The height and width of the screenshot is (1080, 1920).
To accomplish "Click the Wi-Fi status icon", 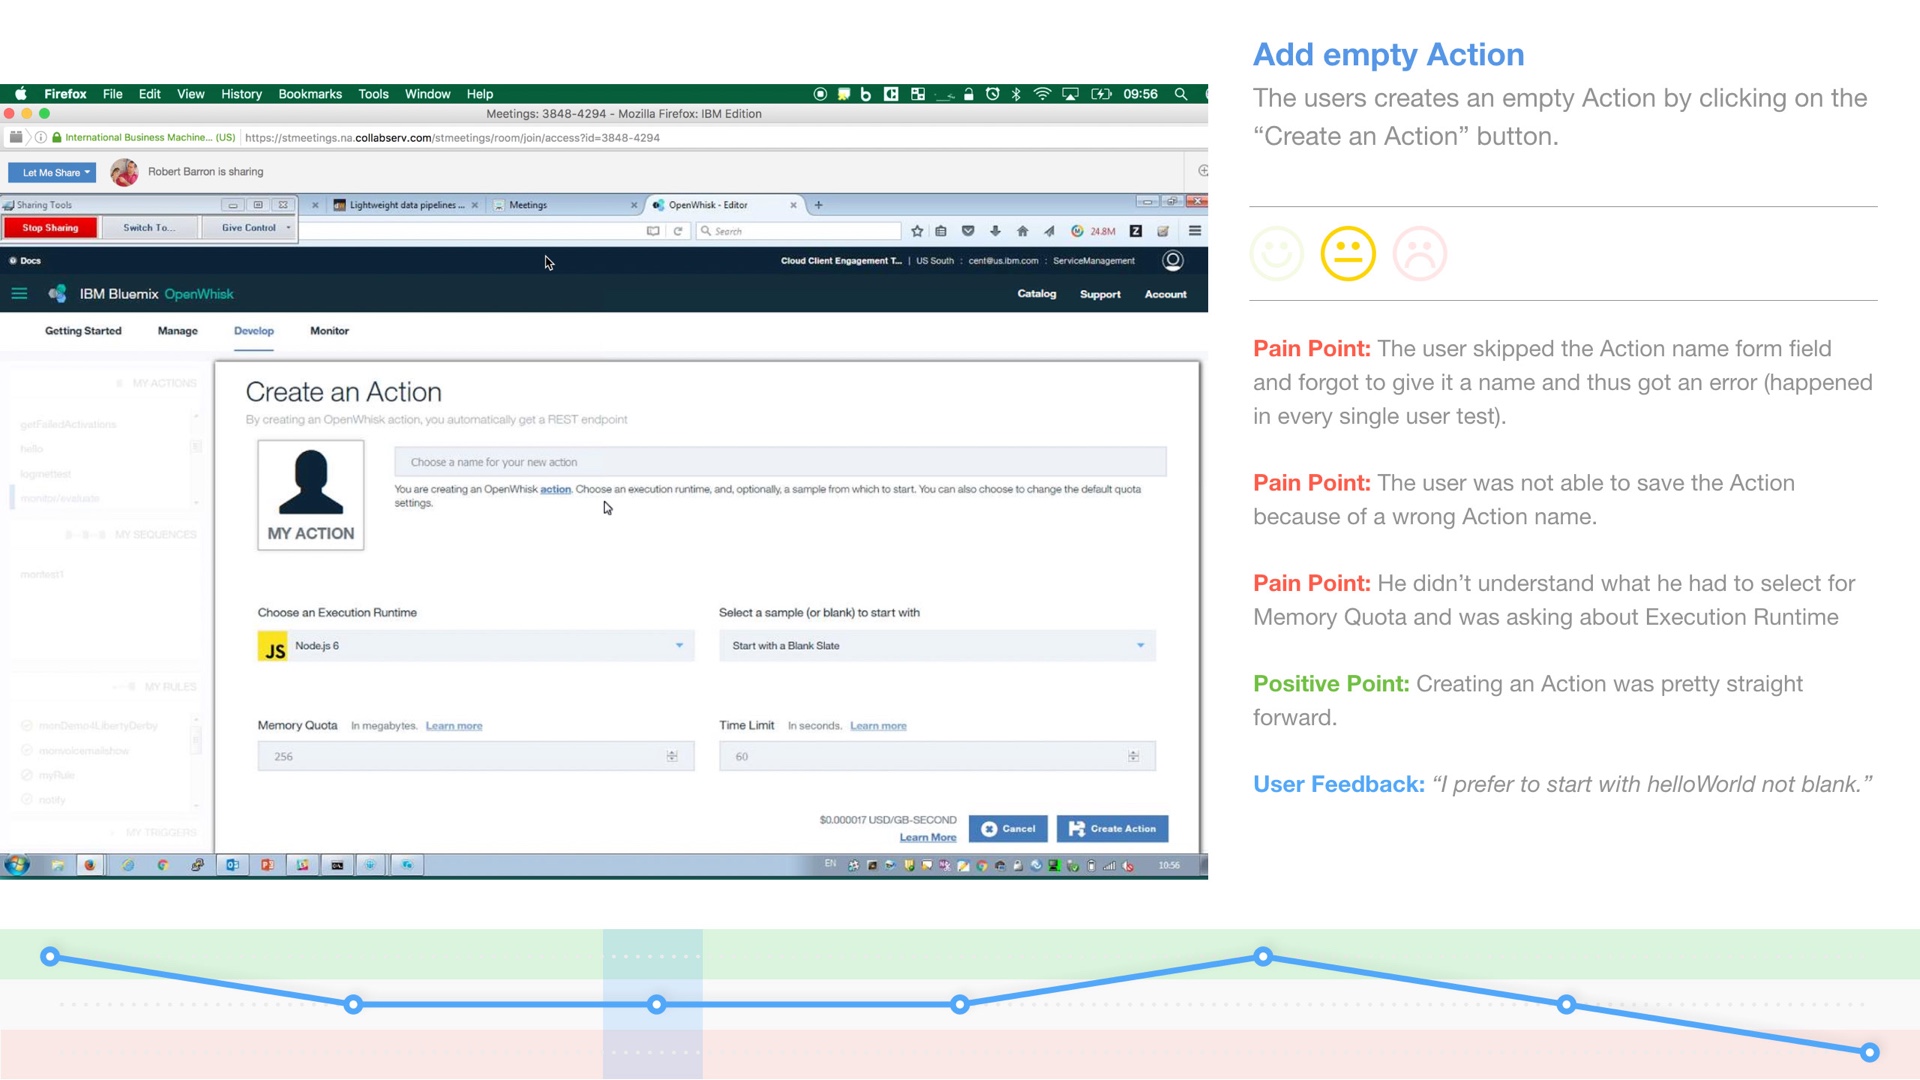I will pos(1042,94).
